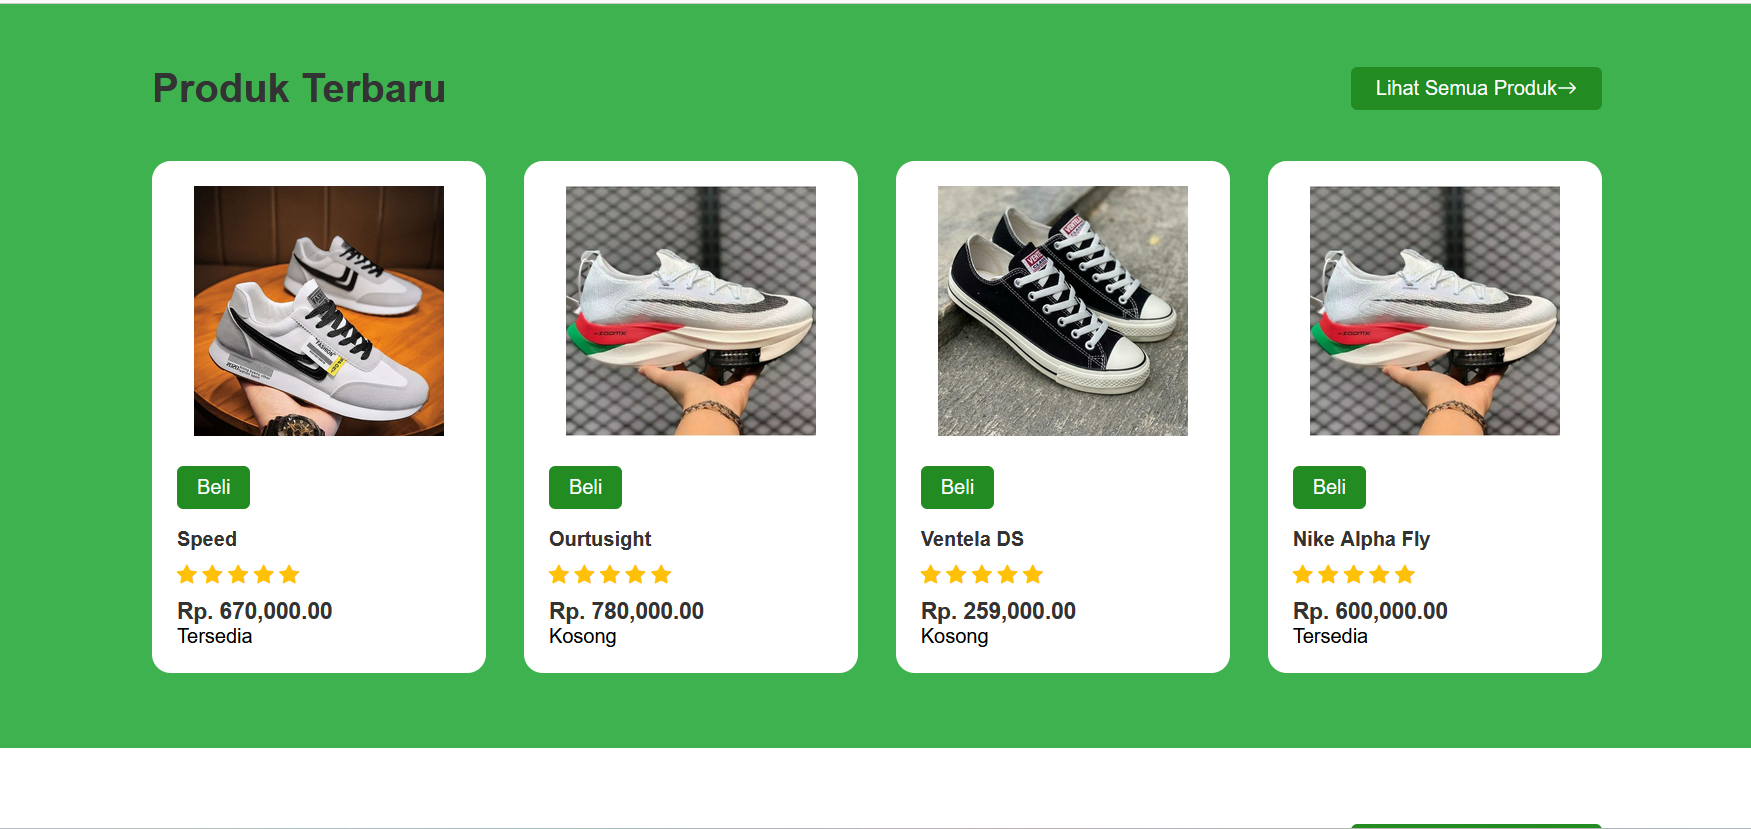Open the Nike Alpha Fly product photo

click(1434, 310)
